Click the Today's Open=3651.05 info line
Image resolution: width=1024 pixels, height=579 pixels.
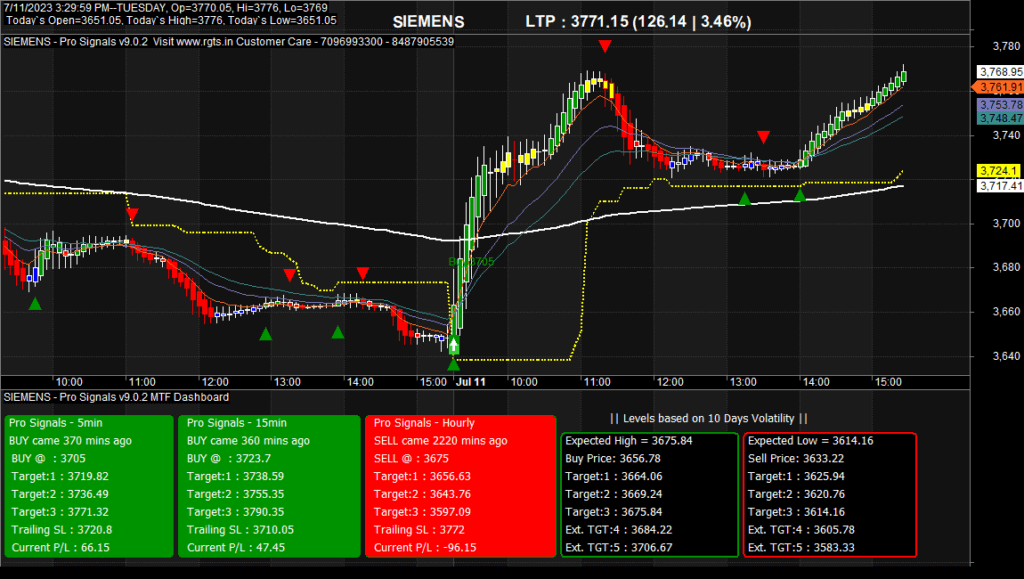[x=171, y=20]
